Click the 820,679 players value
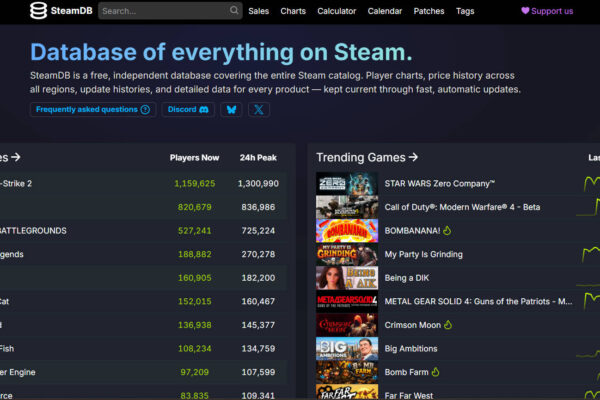This screenshot has height=400, width=600. 195,207
